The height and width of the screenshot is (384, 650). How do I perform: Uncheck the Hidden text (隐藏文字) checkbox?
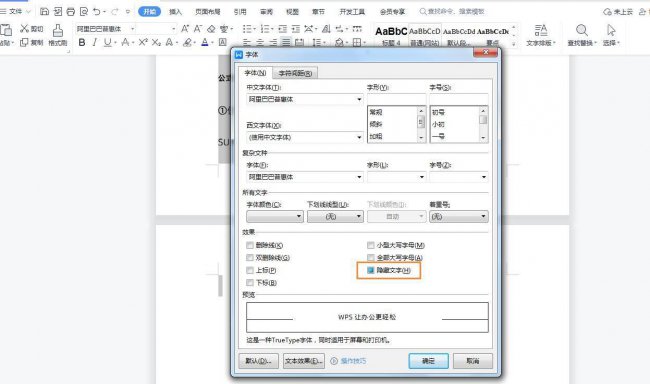tap(371, 270)
